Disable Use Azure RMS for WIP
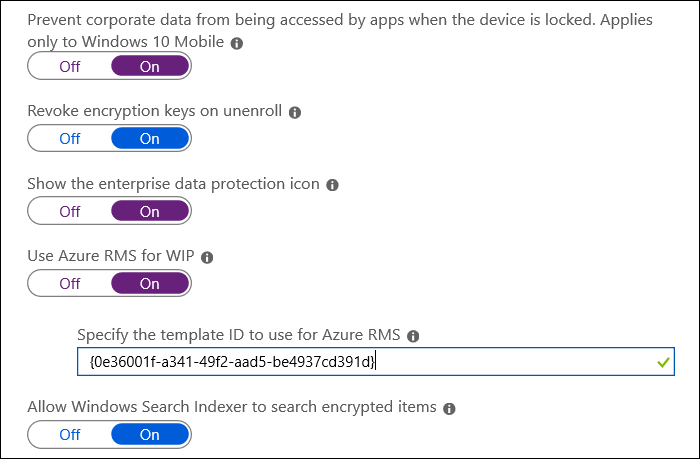 click(70, 283)
